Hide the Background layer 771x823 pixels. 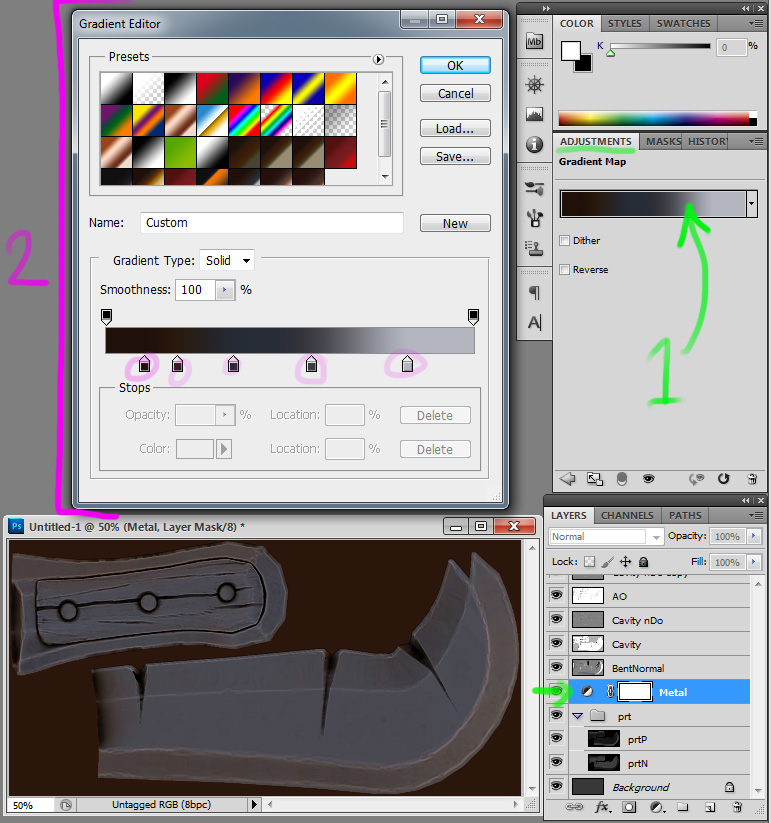point(556,786)
